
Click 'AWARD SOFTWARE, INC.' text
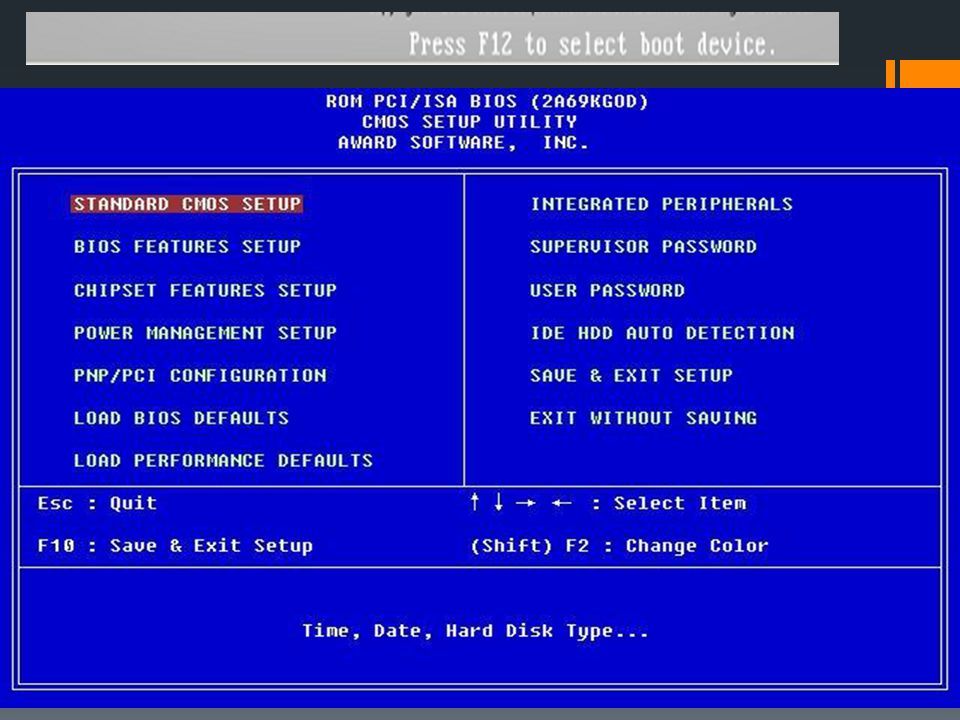463,143
